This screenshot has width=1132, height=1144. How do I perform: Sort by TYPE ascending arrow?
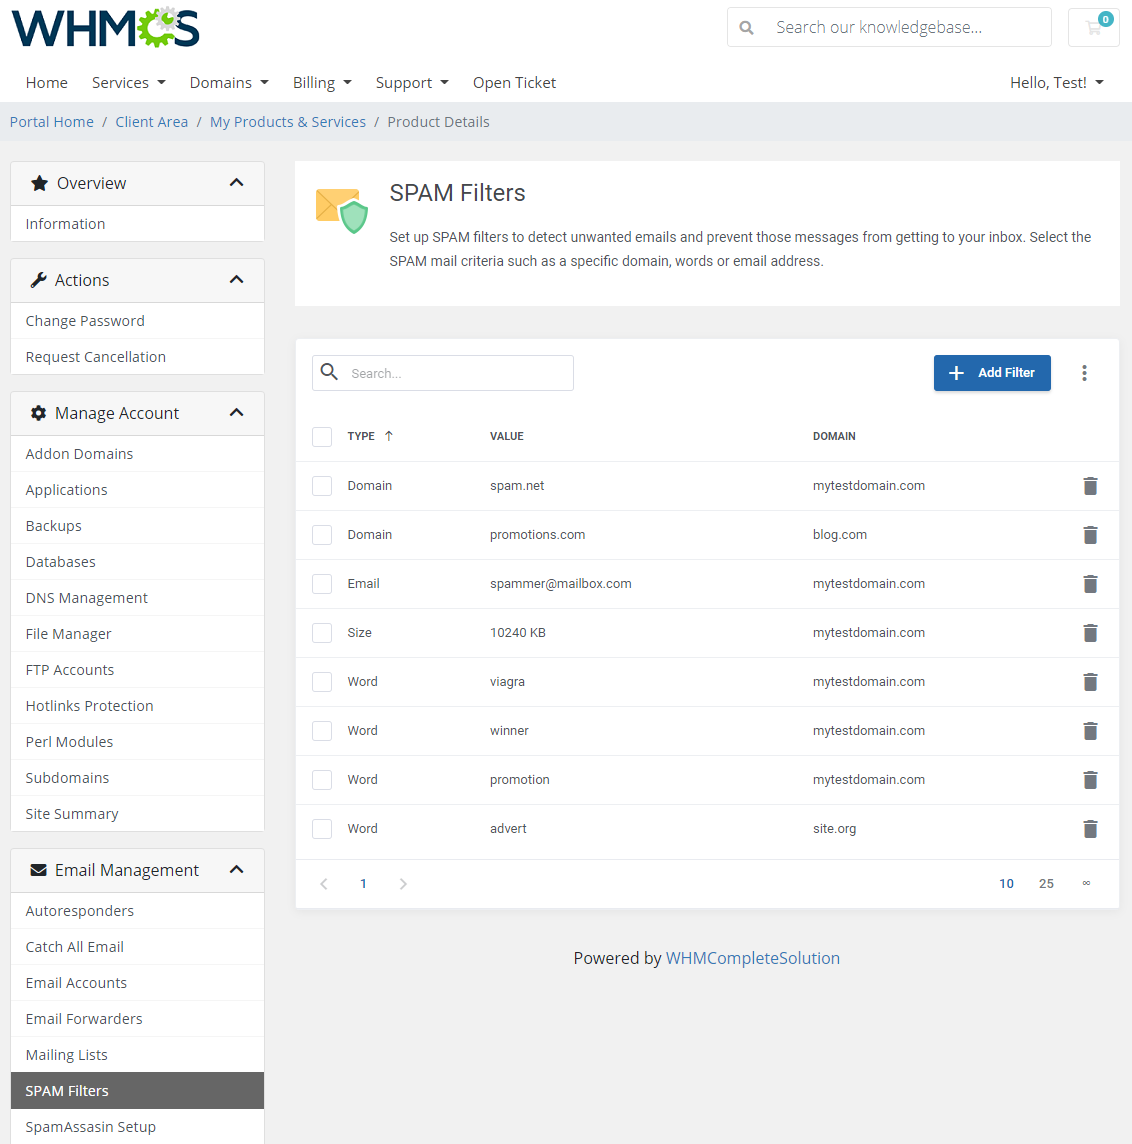(389, 436)
